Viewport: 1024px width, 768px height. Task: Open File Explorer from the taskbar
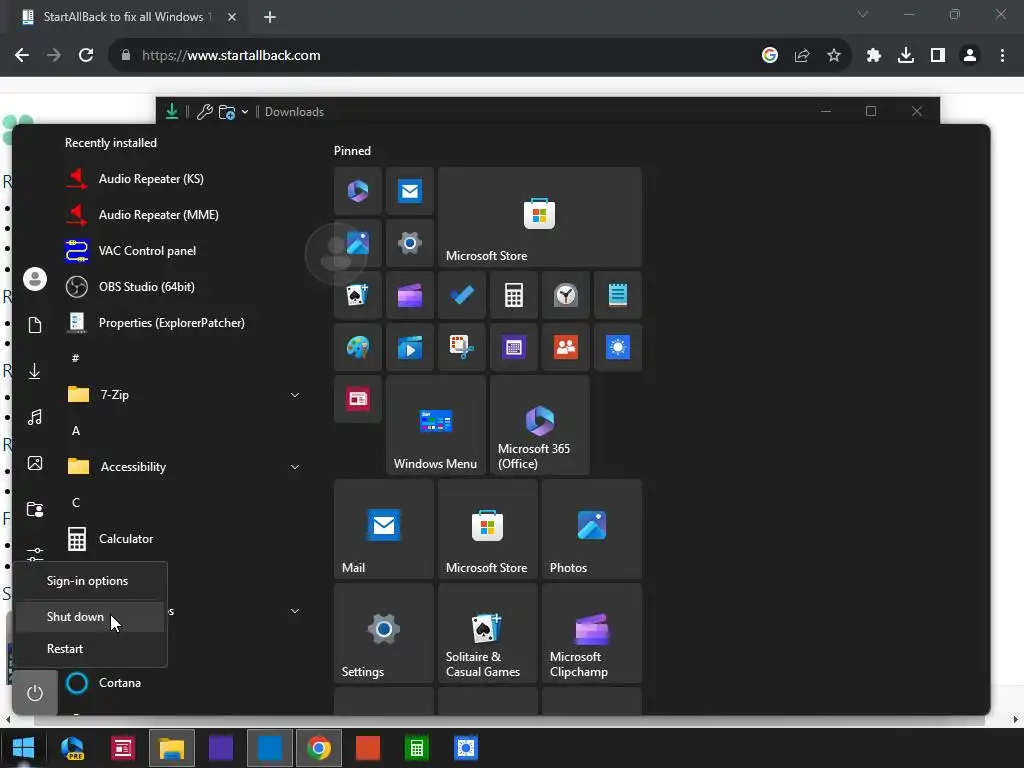click(172, 748)
